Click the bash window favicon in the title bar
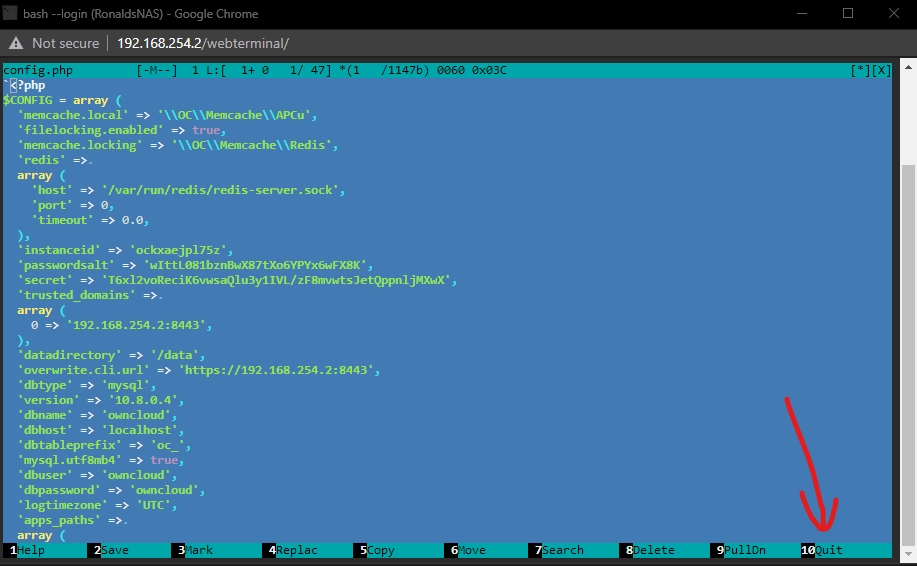This screenshot has width=917, height=566. pyautogui.click(x=9, y=13)
